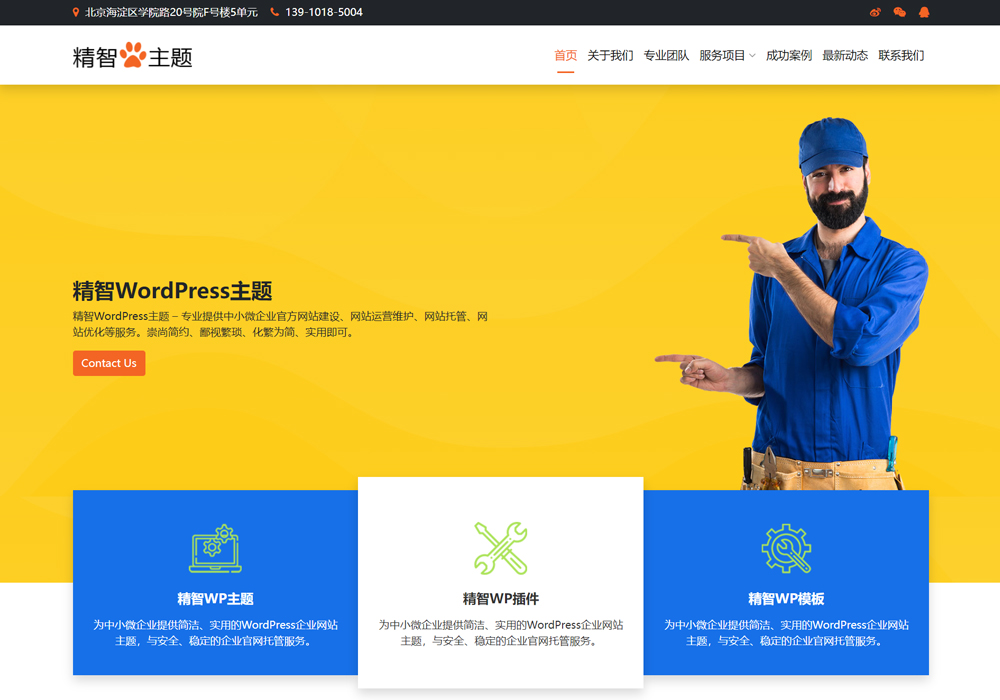
Task: Open the 联系我们 link
Action: [x=903, y=56]
